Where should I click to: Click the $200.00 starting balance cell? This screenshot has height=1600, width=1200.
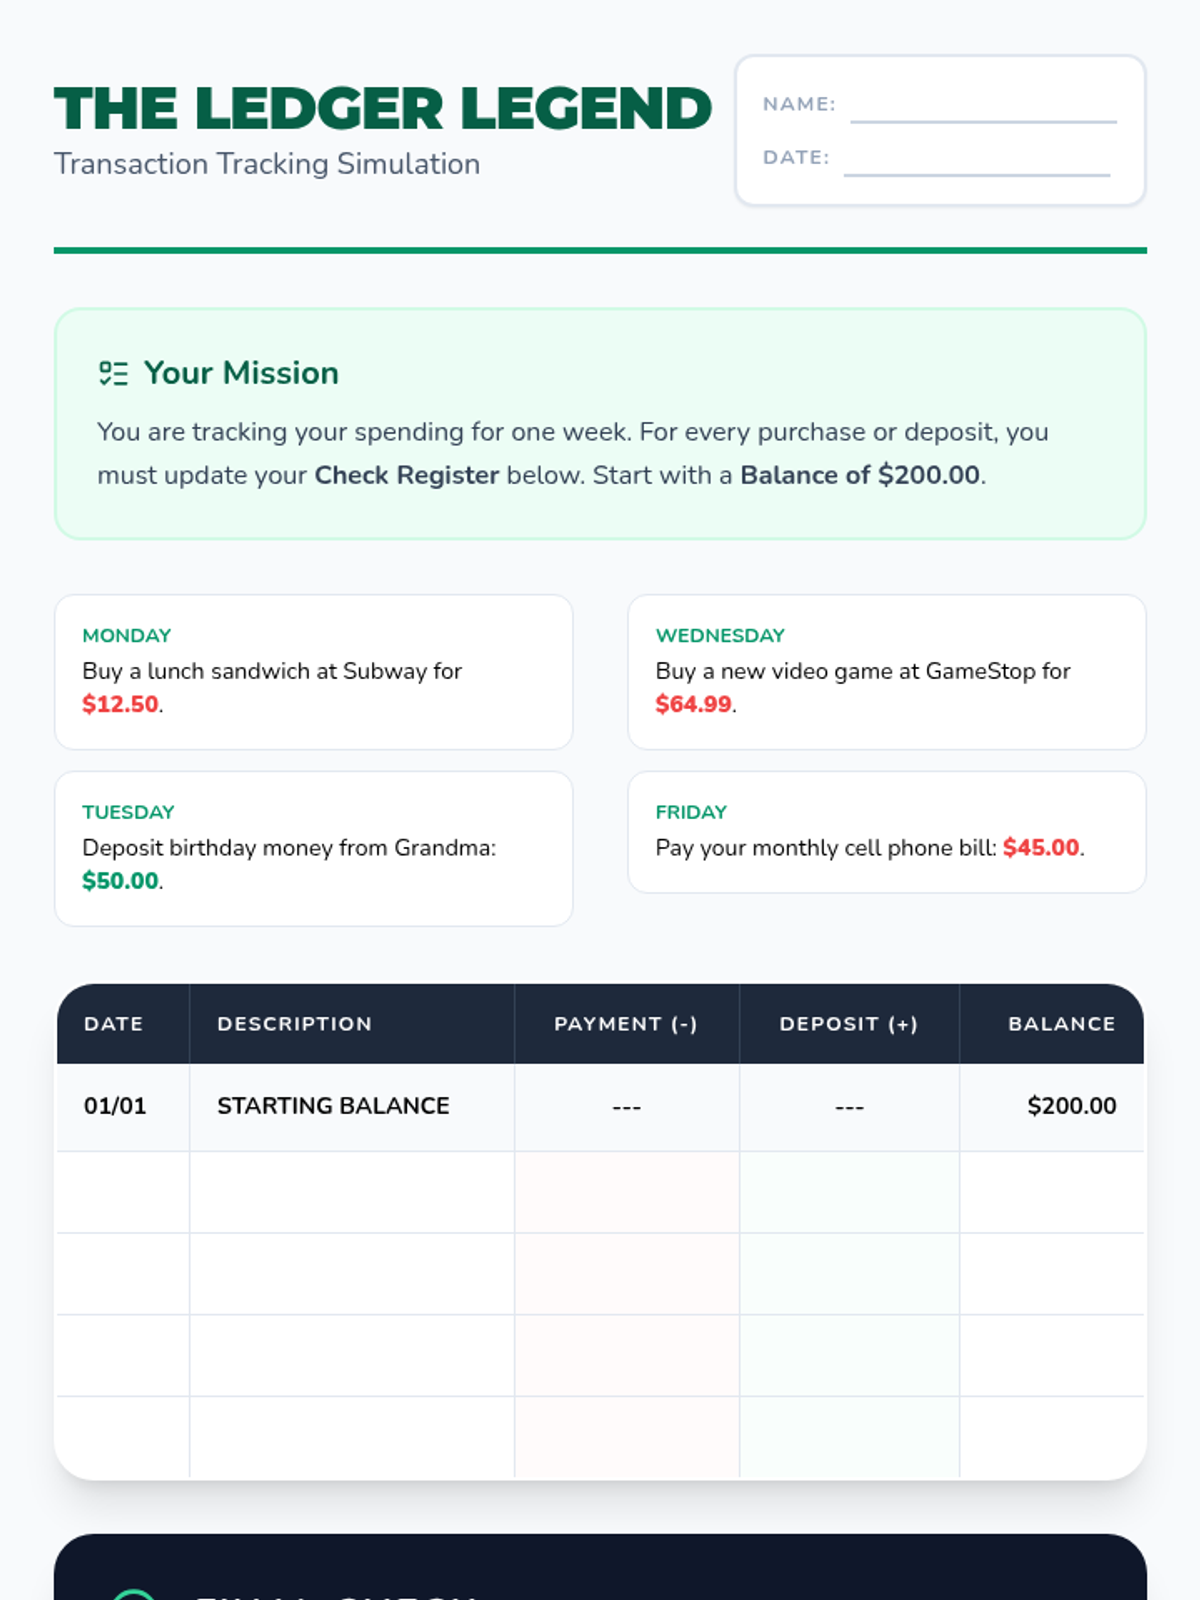point(1071,1106)
